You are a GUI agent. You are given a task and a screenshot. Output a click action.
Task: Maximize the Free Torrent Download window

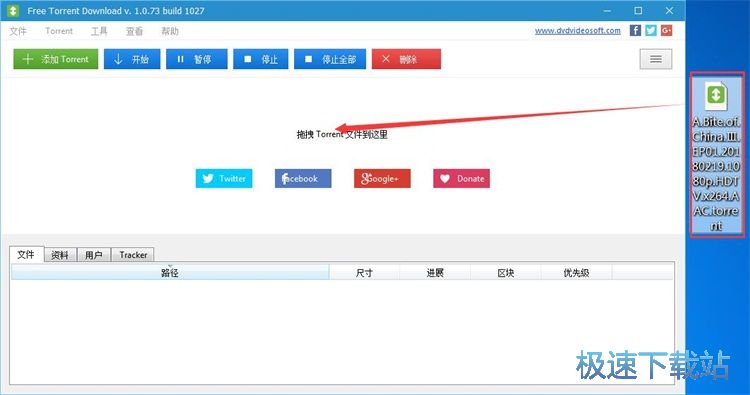(x=638, y=11)
